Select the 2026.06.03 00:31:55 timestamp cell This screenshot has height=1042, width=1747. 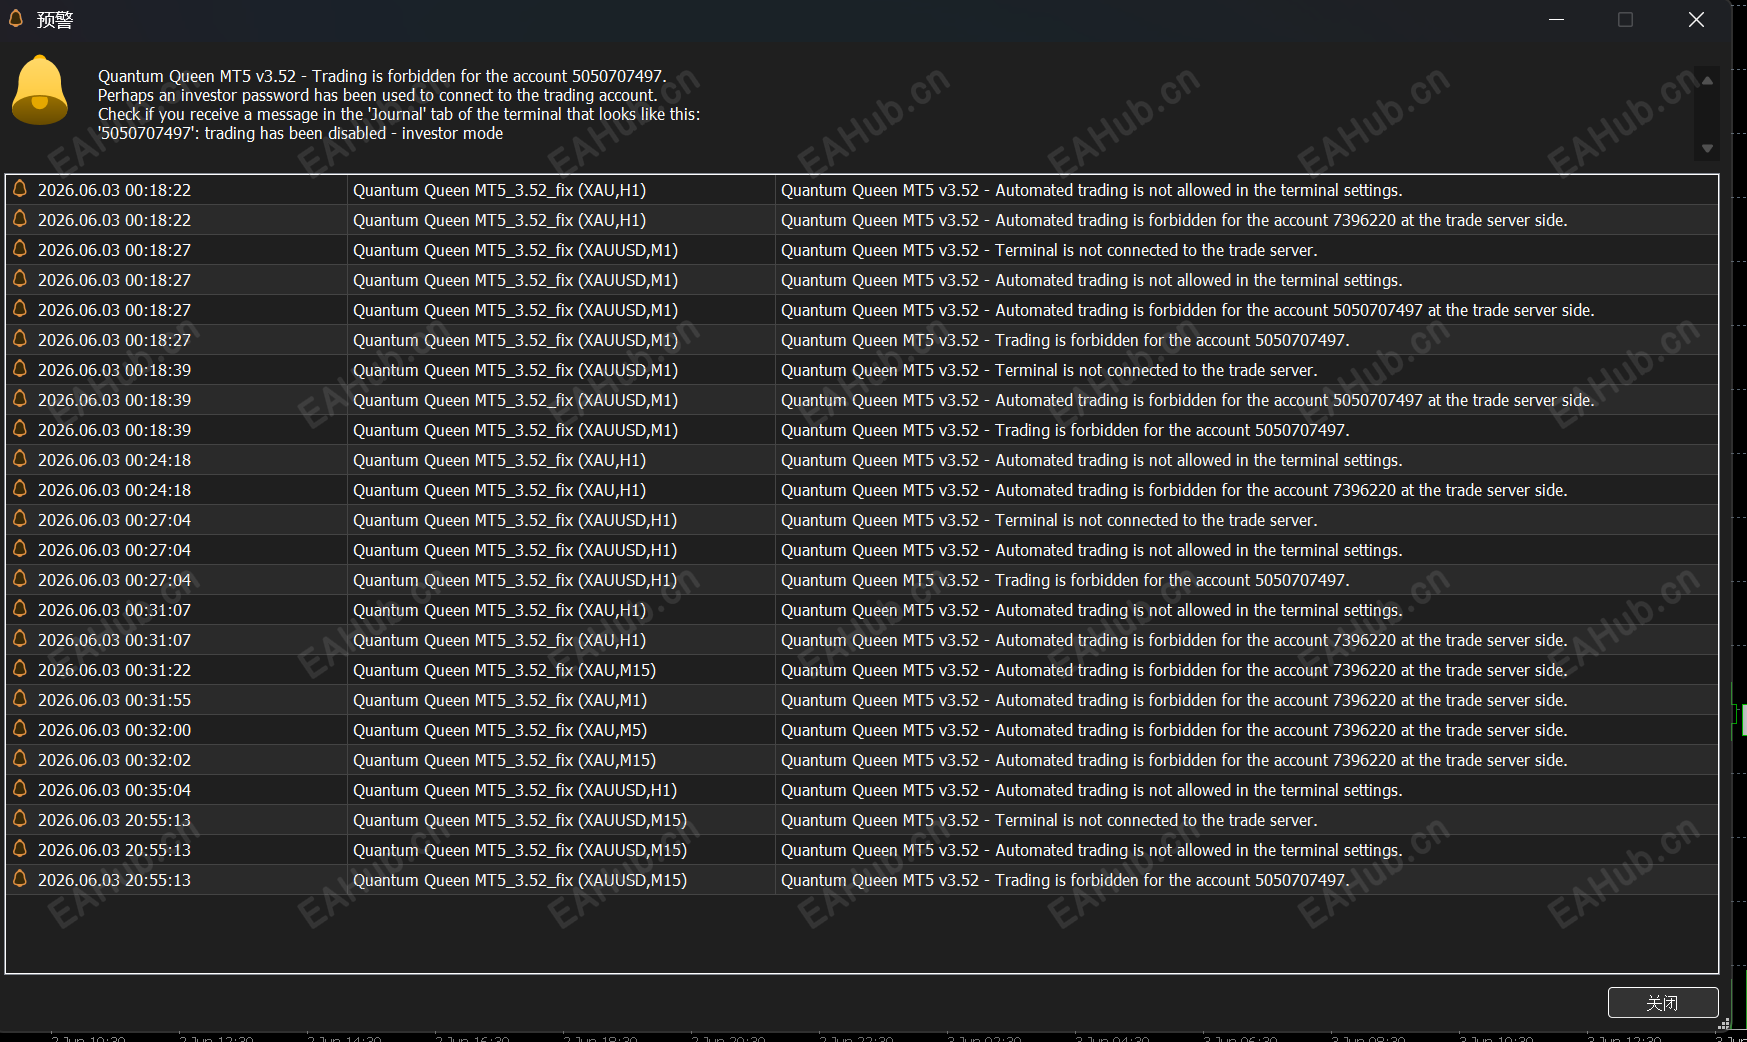[114, 700]
